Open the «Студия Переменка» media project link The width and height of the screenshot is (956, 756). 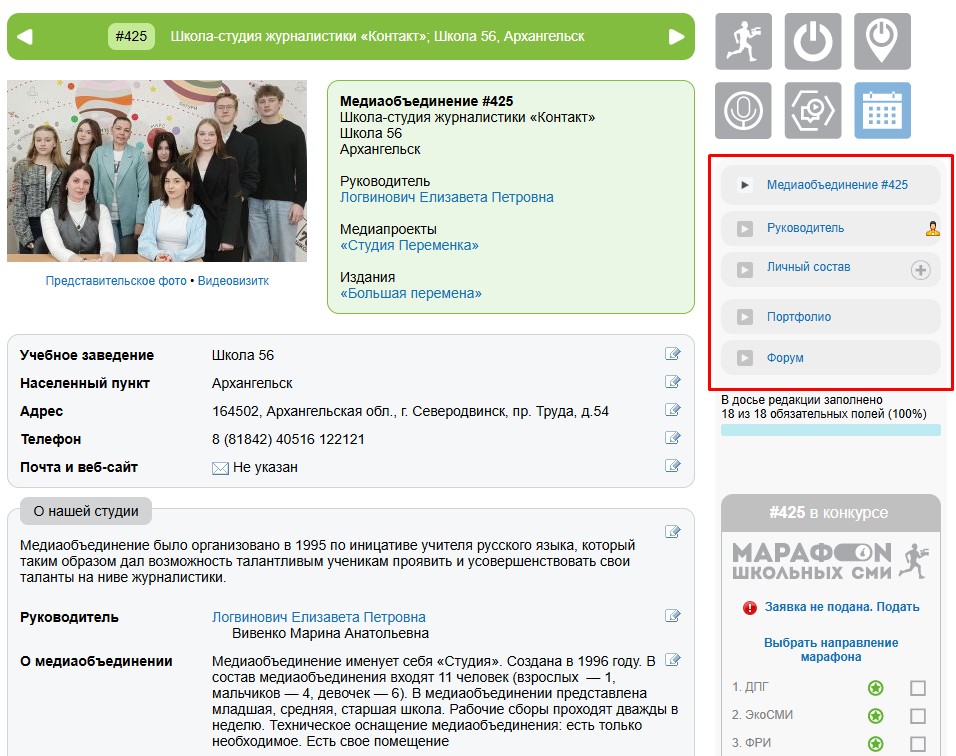409,245
